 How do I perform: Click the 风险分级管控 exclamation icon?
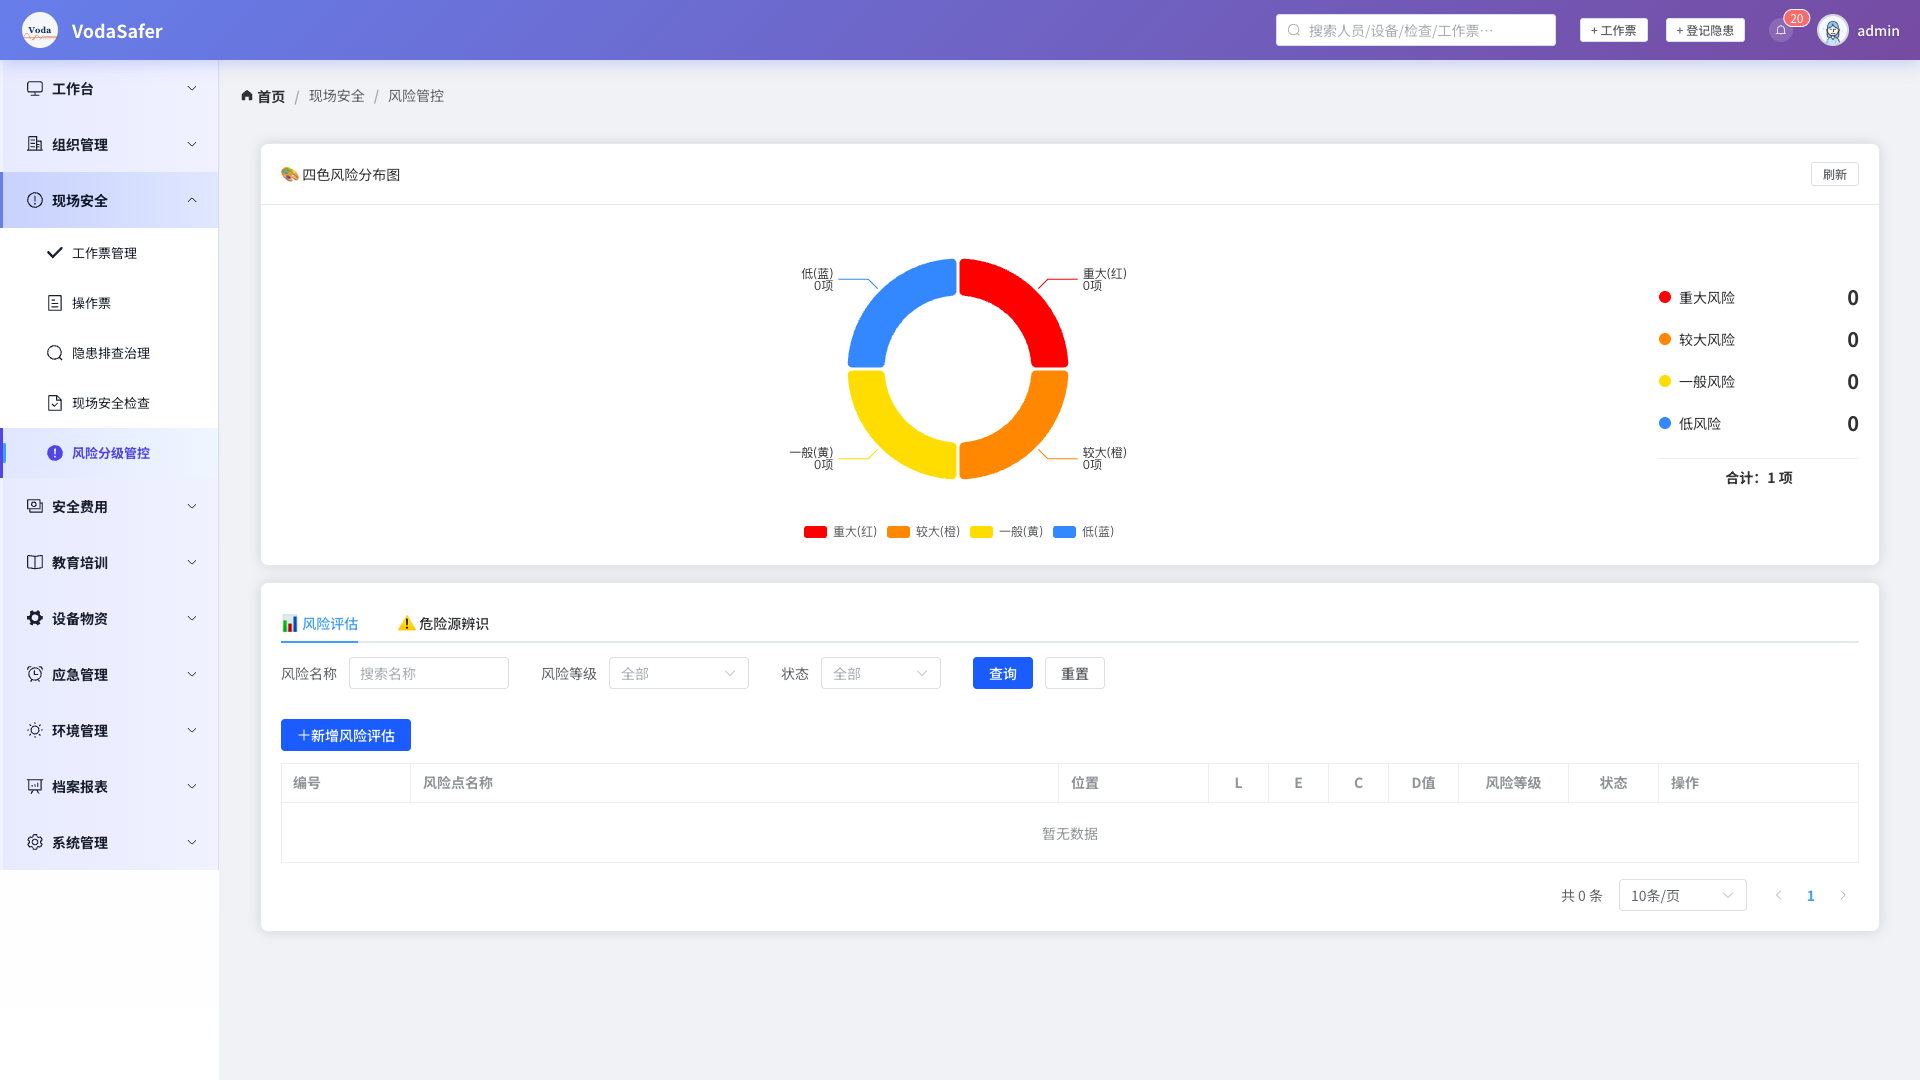point(55,453)
